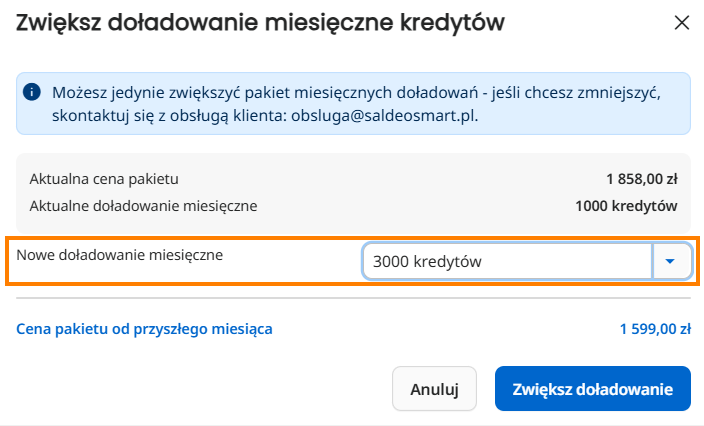Click the 1 858,00 zł current price
Viewport: 704px width, 426px height.
coord(642,179)
